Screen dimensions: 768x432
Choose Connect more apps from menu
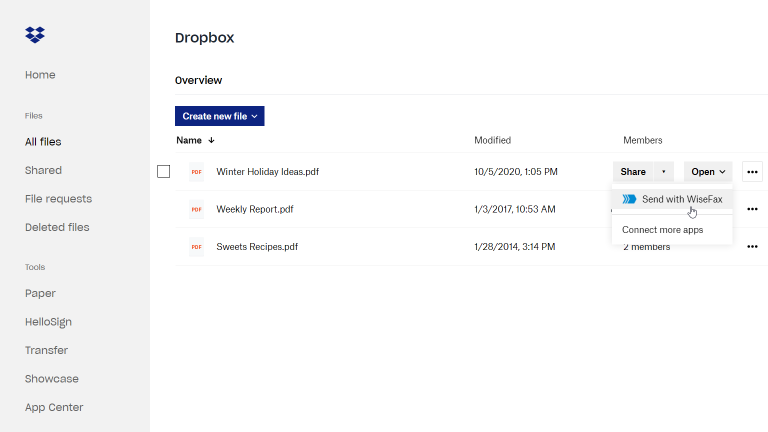662,230
